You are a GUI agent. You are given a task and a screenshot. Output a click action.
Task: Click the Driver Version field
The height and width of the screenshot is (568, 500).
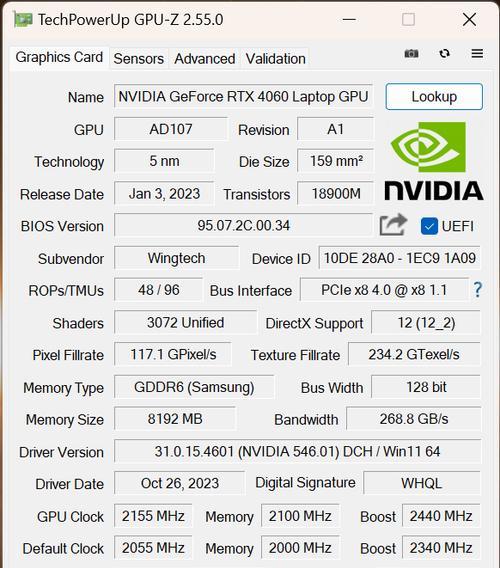tap(297, 451)
